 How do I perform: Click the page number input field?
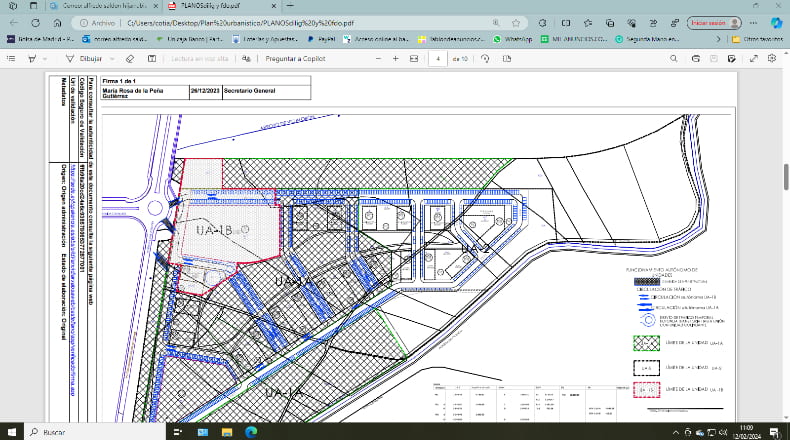click(438, 59)
